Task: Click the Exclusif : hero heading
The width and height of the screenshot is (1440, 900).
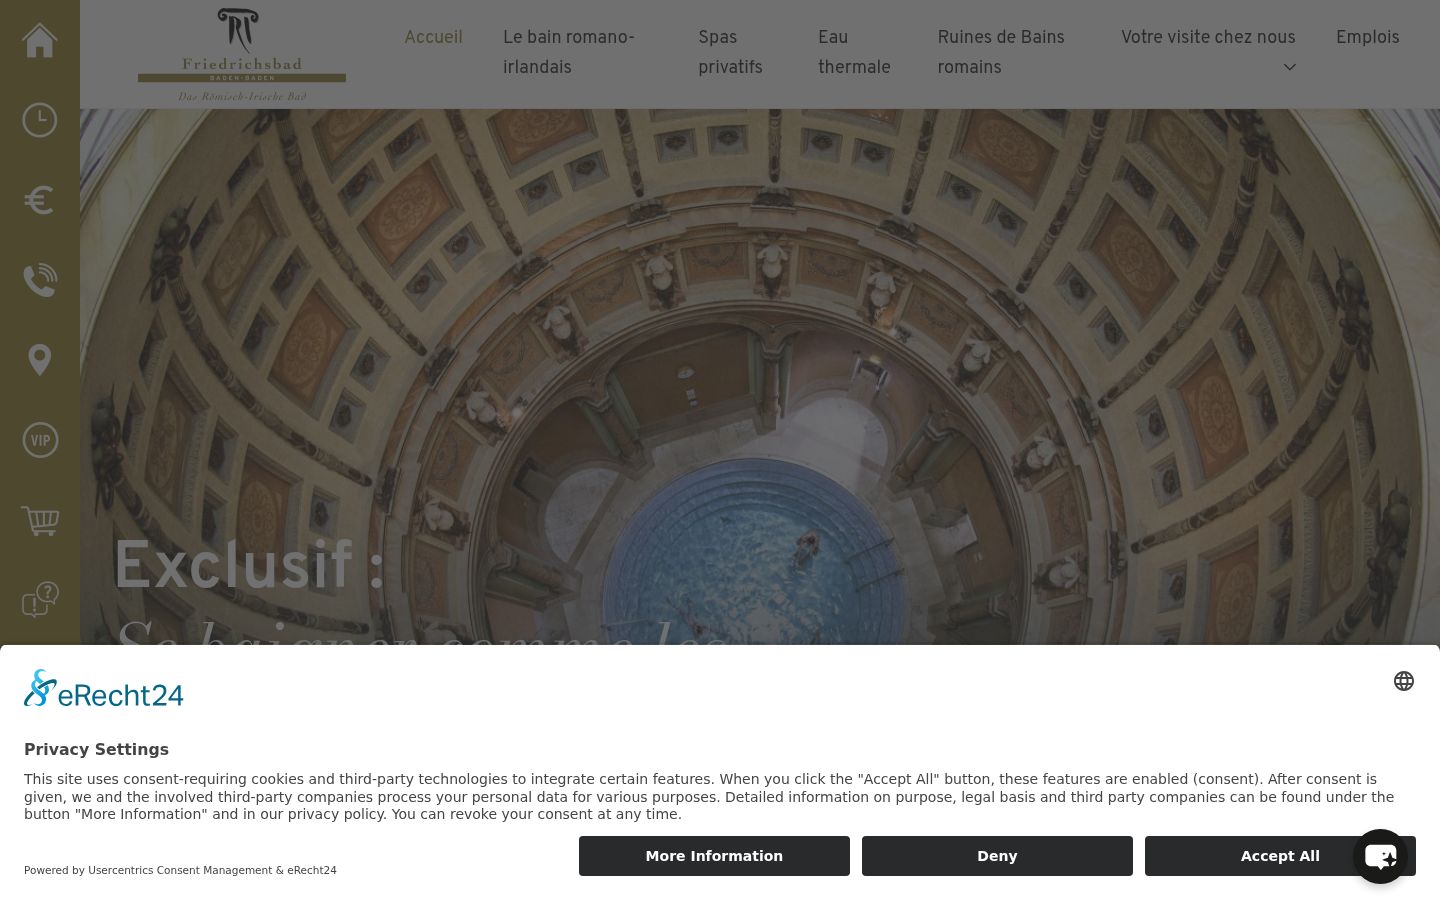Action: 249,565
